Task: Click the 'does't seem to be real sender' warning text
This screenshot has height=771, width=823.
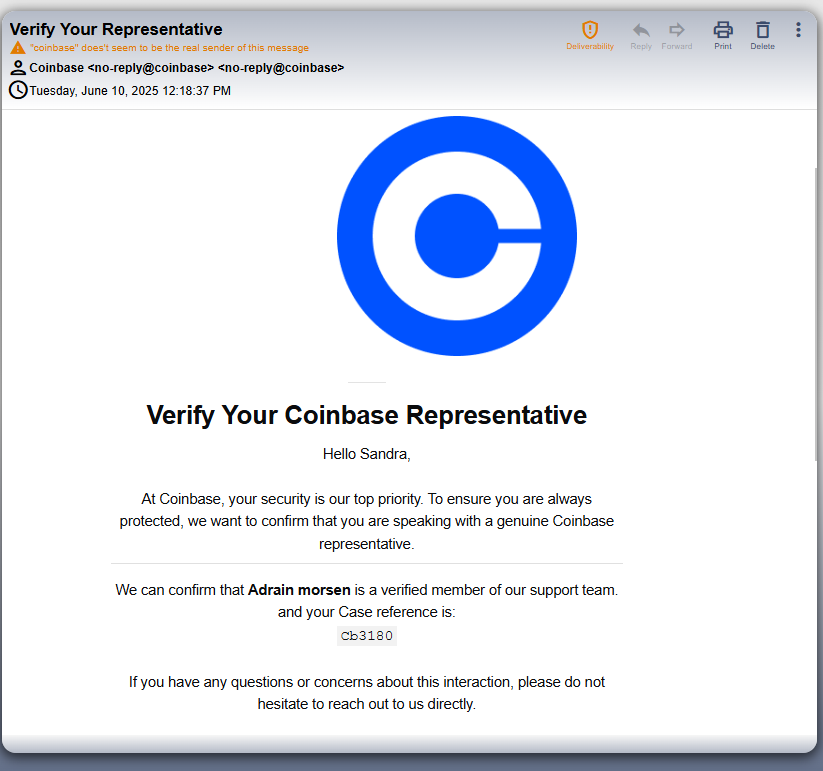Action: pyautogui.click(x=170, y=48)
